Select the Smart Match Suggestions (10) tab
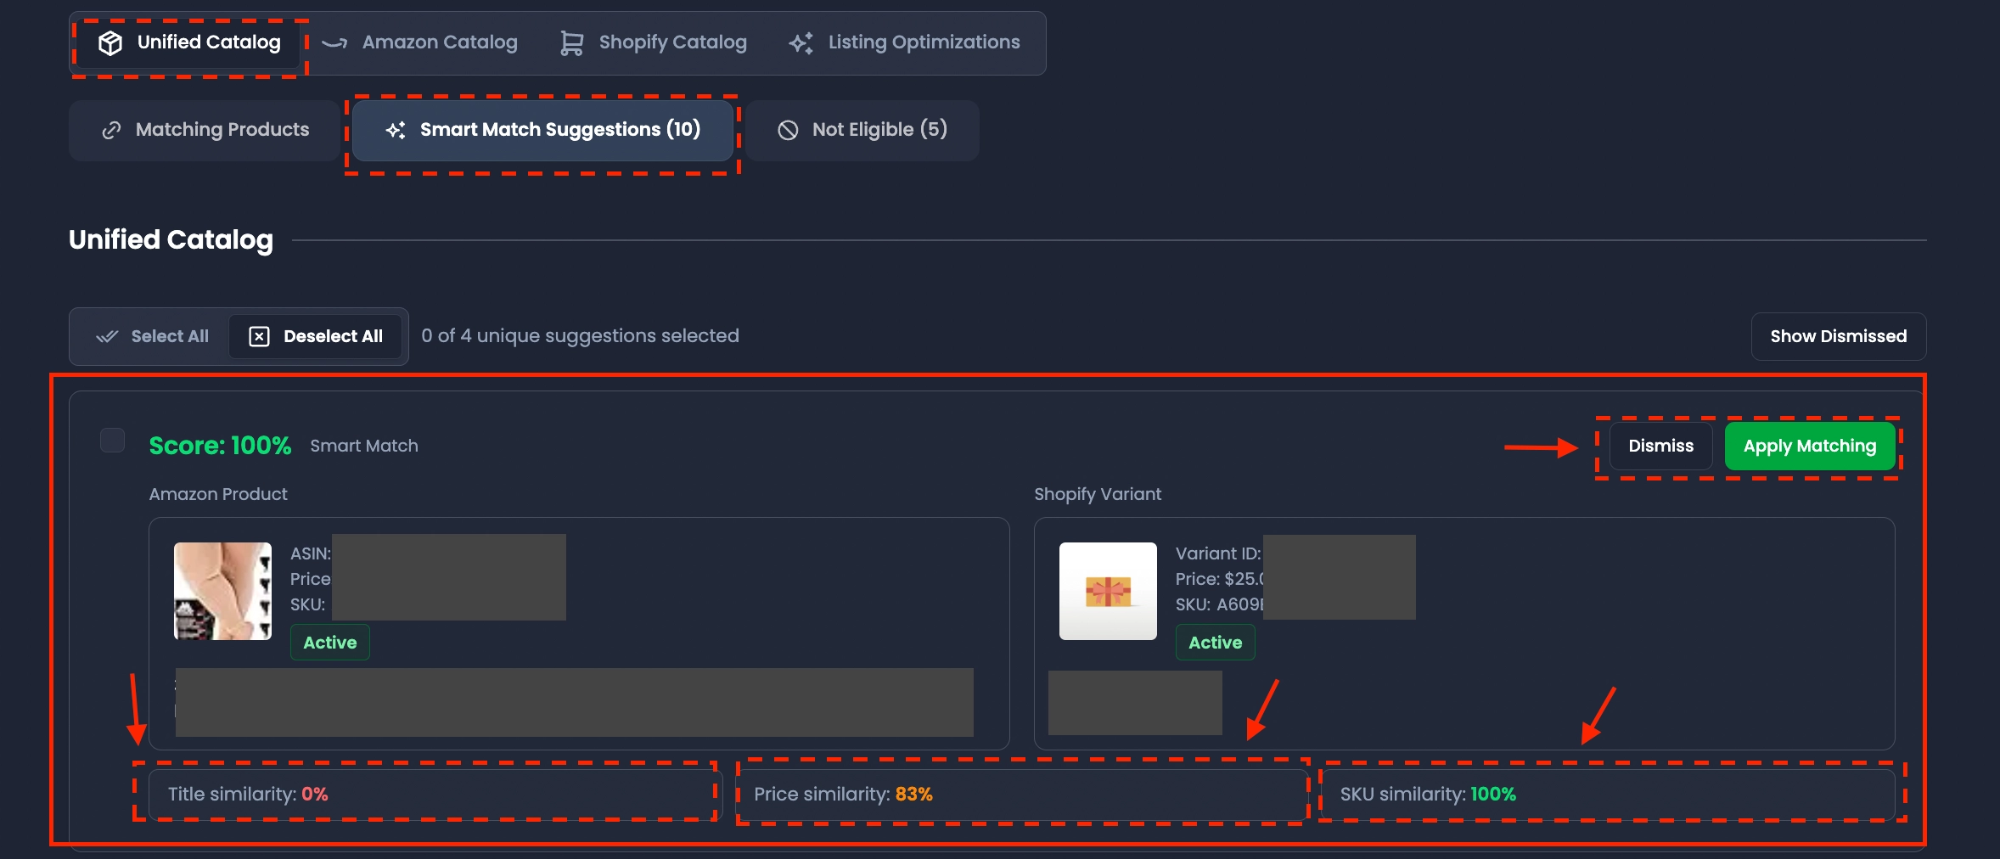Screen dimensions: 2000x859 coord(543,130)
